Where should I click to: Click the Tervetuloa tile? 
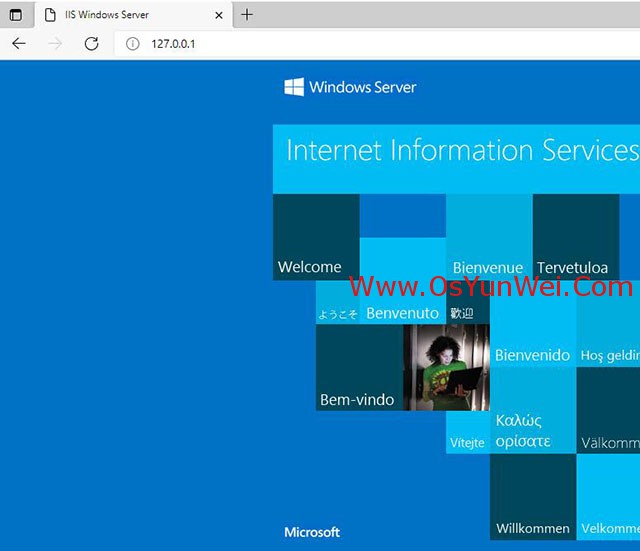[x=576, y=237]
